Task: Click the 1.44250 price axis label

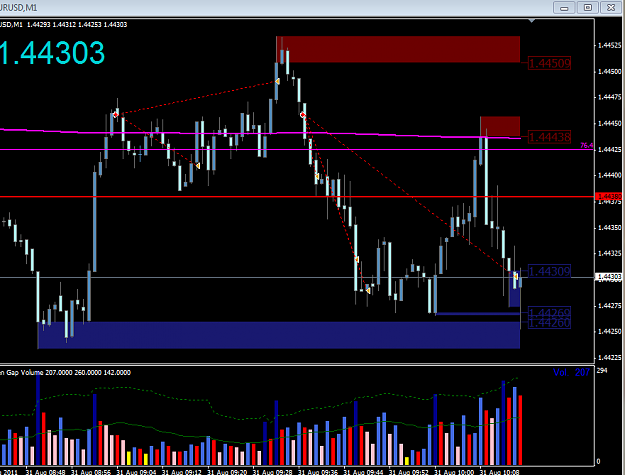Action: (609, 332)
